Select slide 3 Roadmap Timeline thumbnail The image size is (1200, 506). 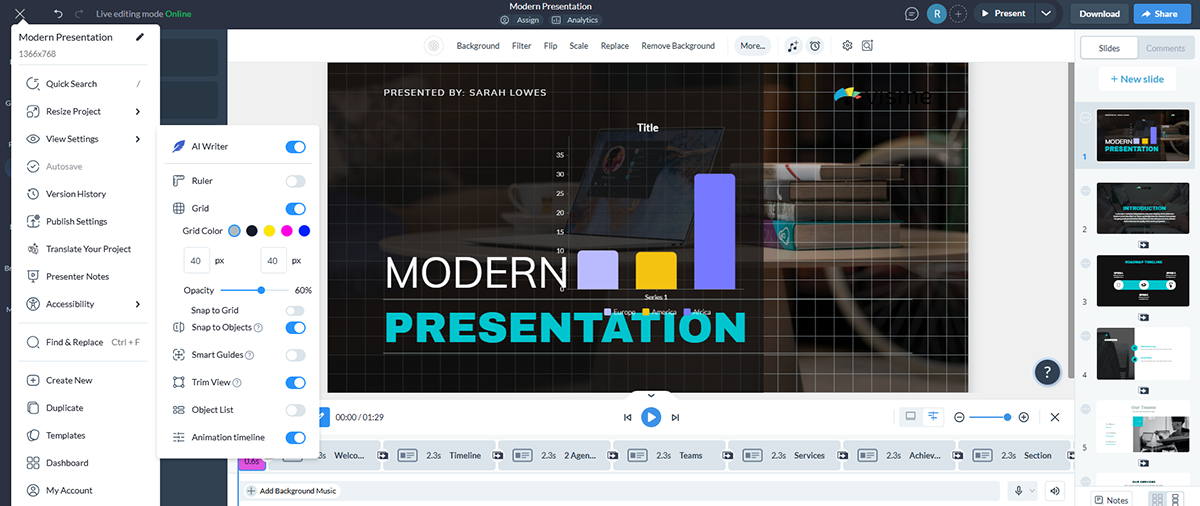tap(1144, 281)
